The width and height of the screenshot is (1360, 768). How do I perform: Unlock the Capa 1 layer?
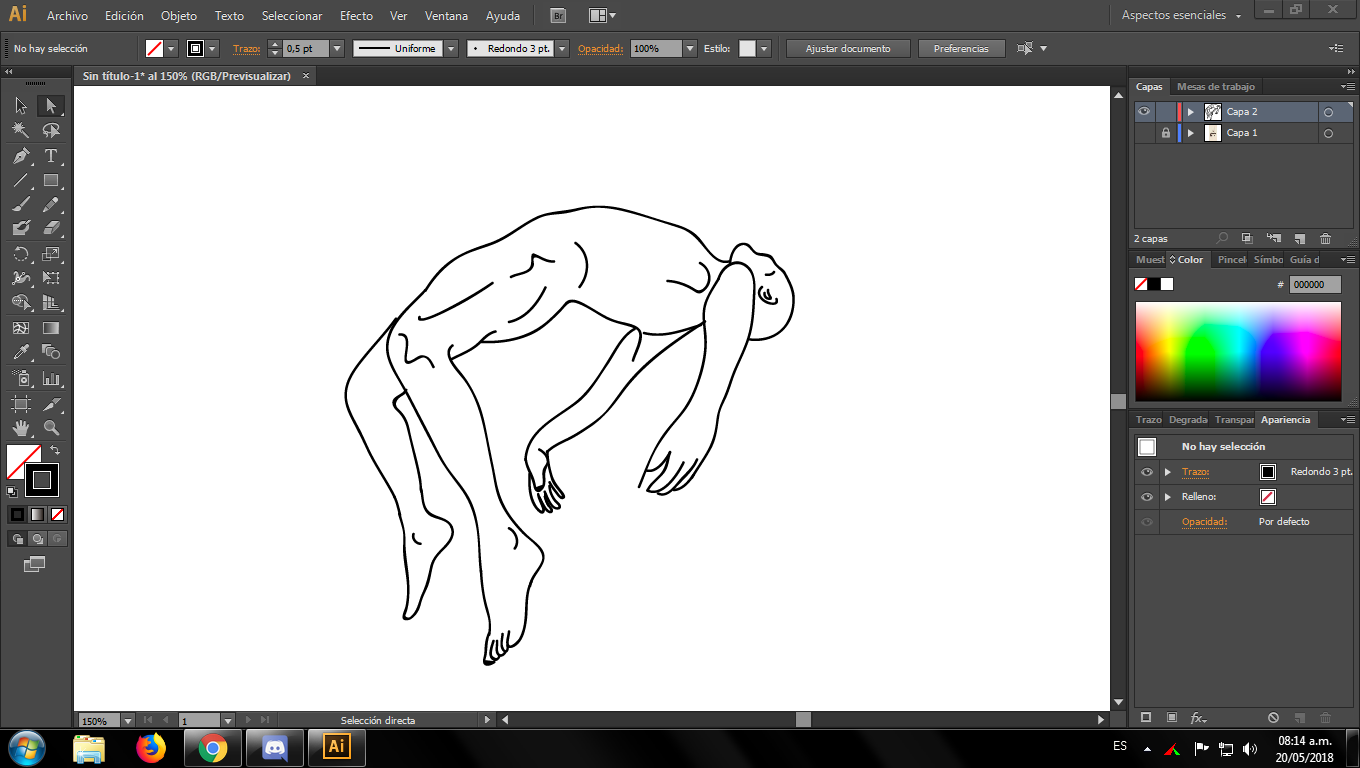point(1165,133)
